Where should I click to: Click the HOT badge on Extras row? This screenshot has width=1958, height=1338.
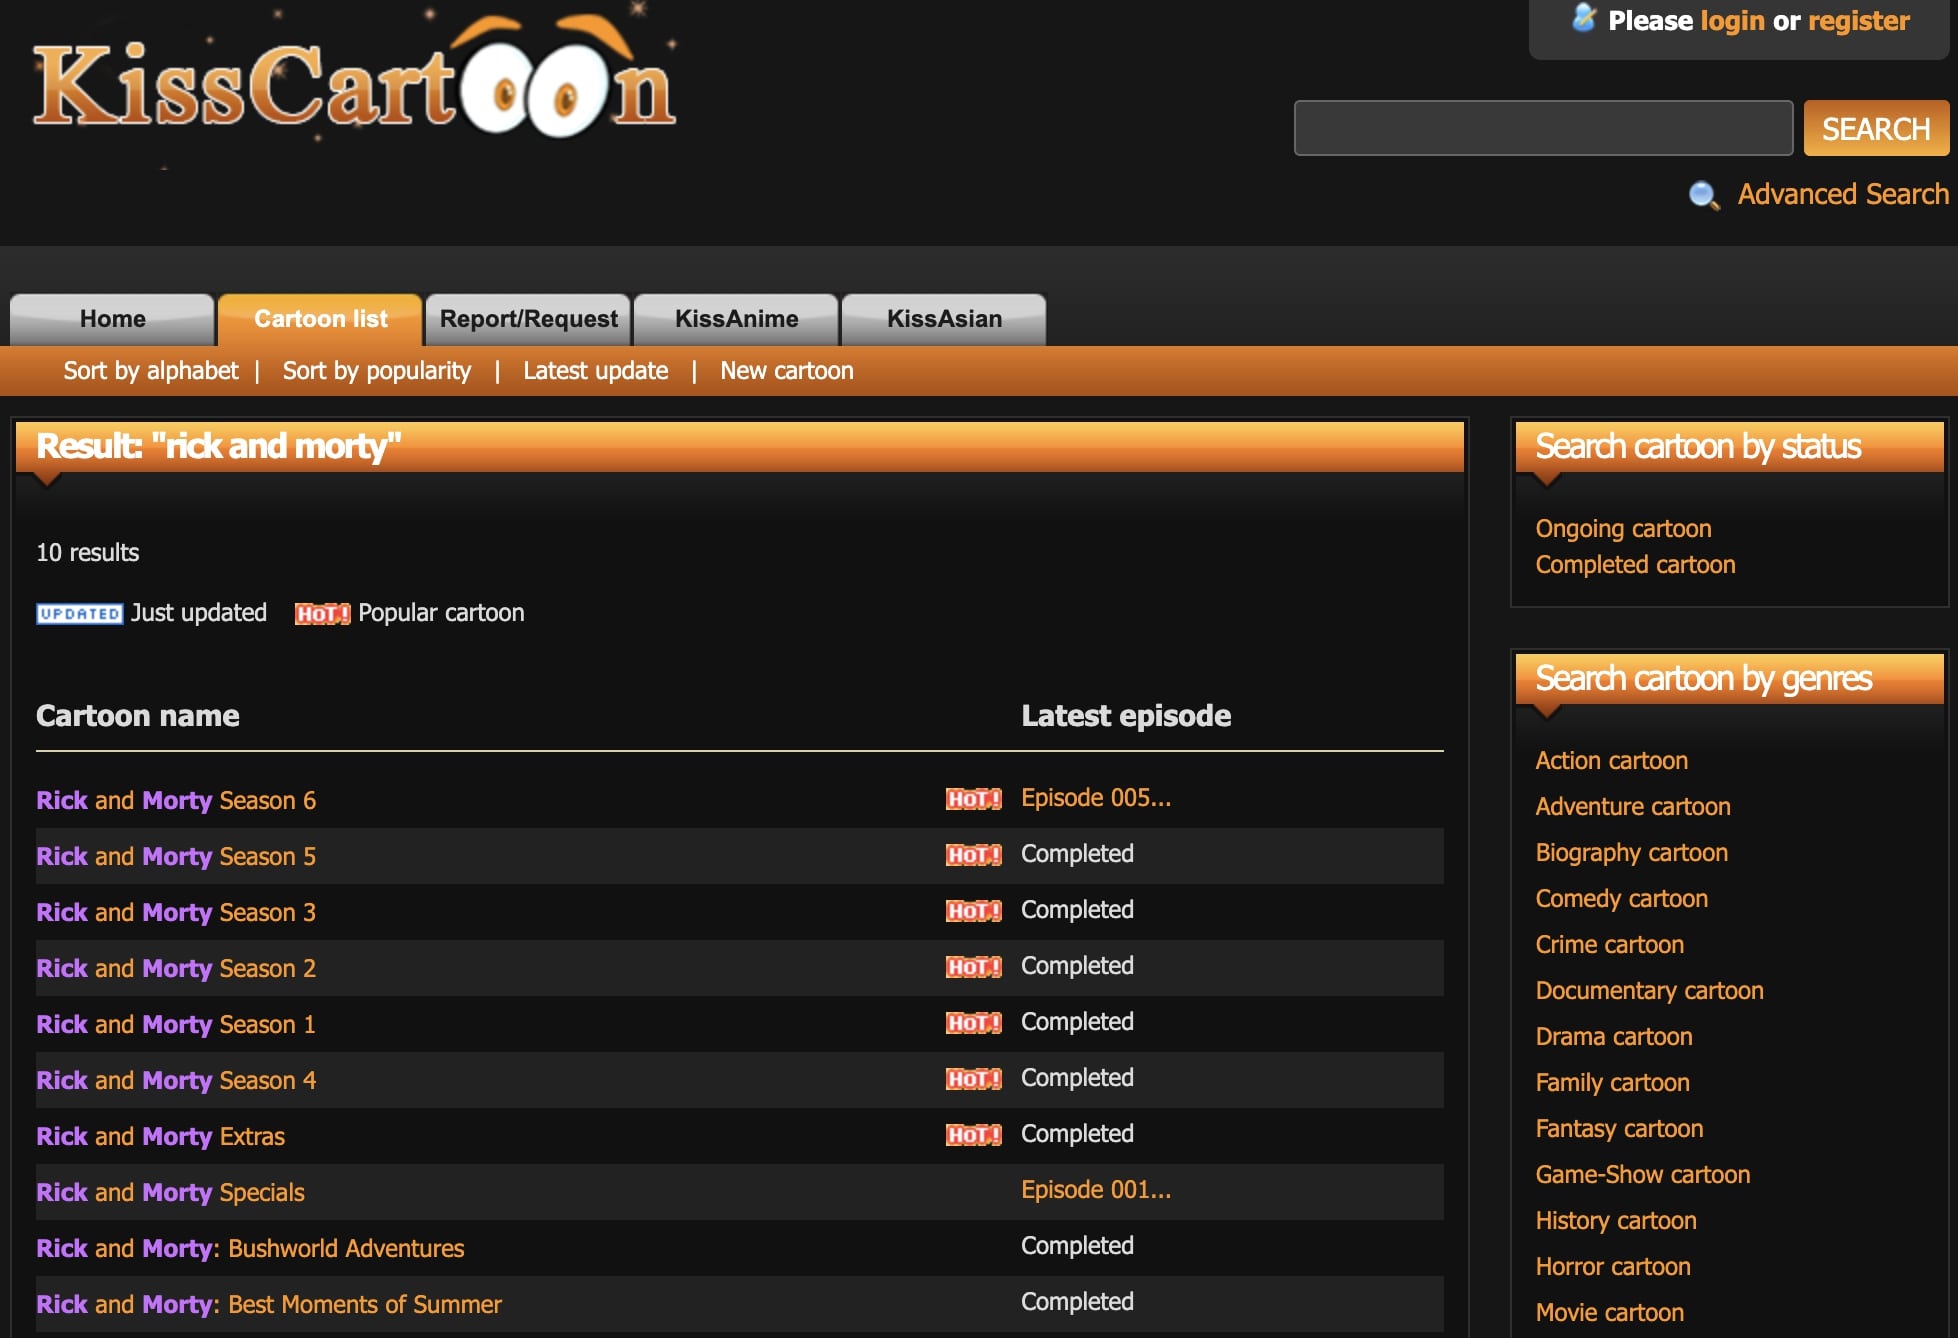pos(973,1135)
